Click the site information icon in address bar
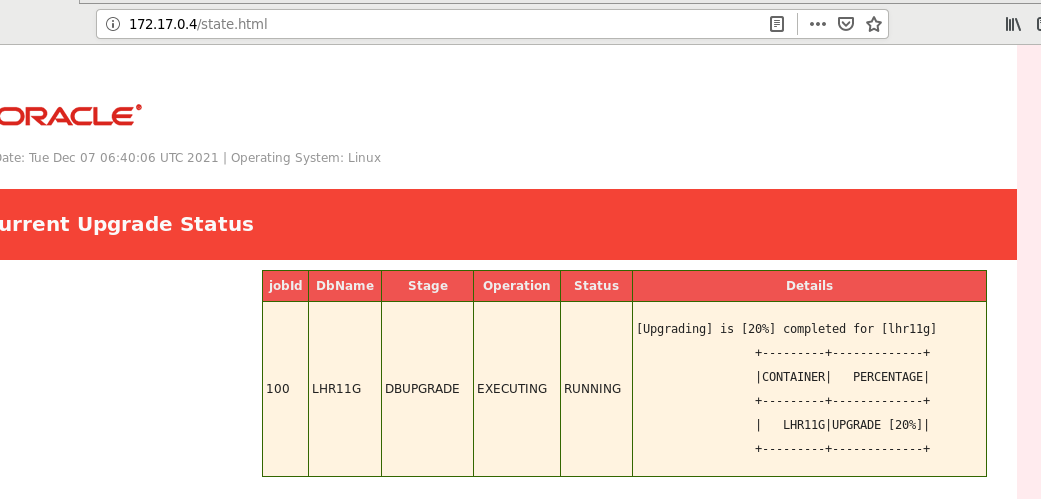Image resolution: width=1041 pixels, height=499 pixels. tap(113, 25)
